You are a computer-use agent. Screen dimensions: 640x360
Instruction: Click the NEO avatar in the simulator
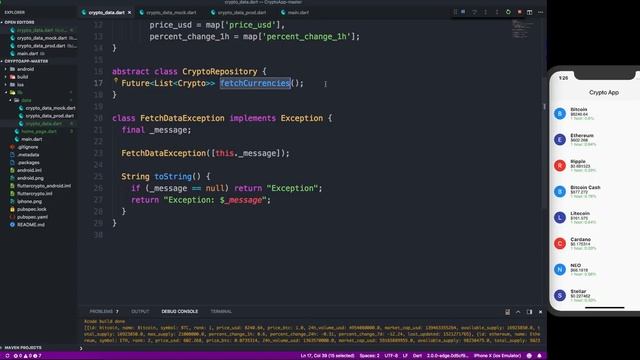point(560,269)
